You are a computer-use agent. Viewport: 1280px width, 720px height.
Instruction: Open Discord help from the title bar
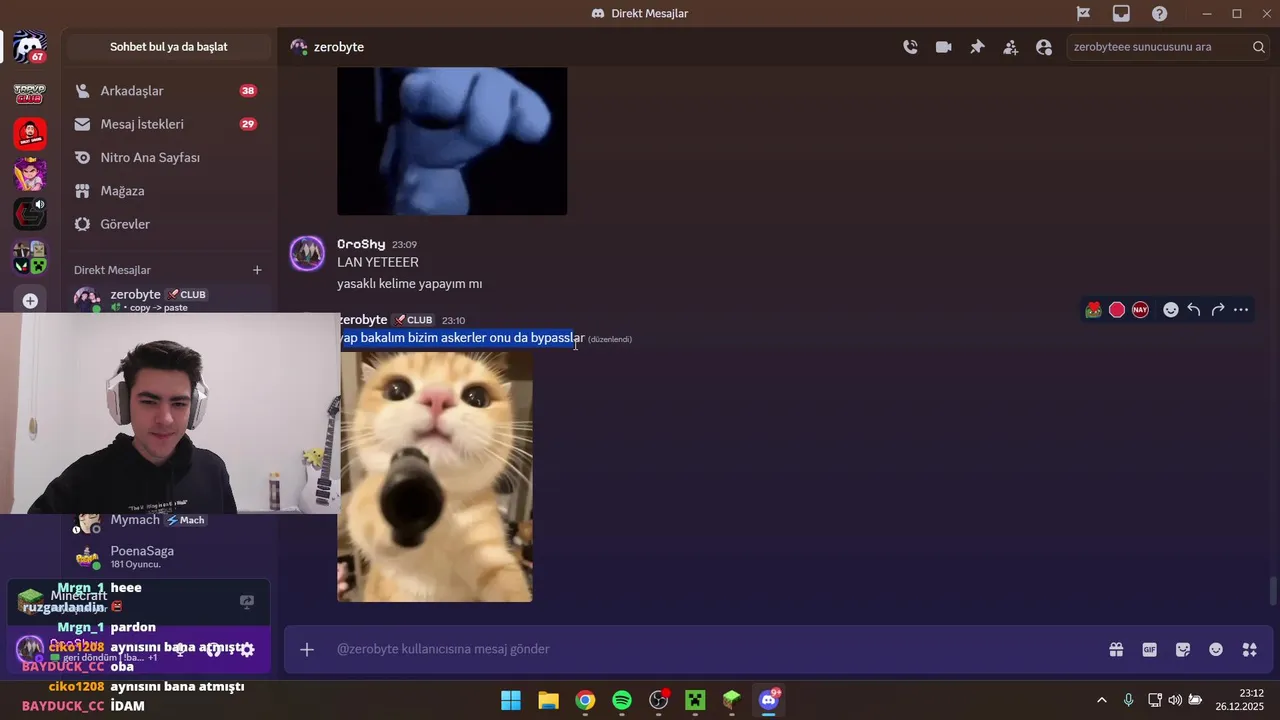[x=1159, y=13]
